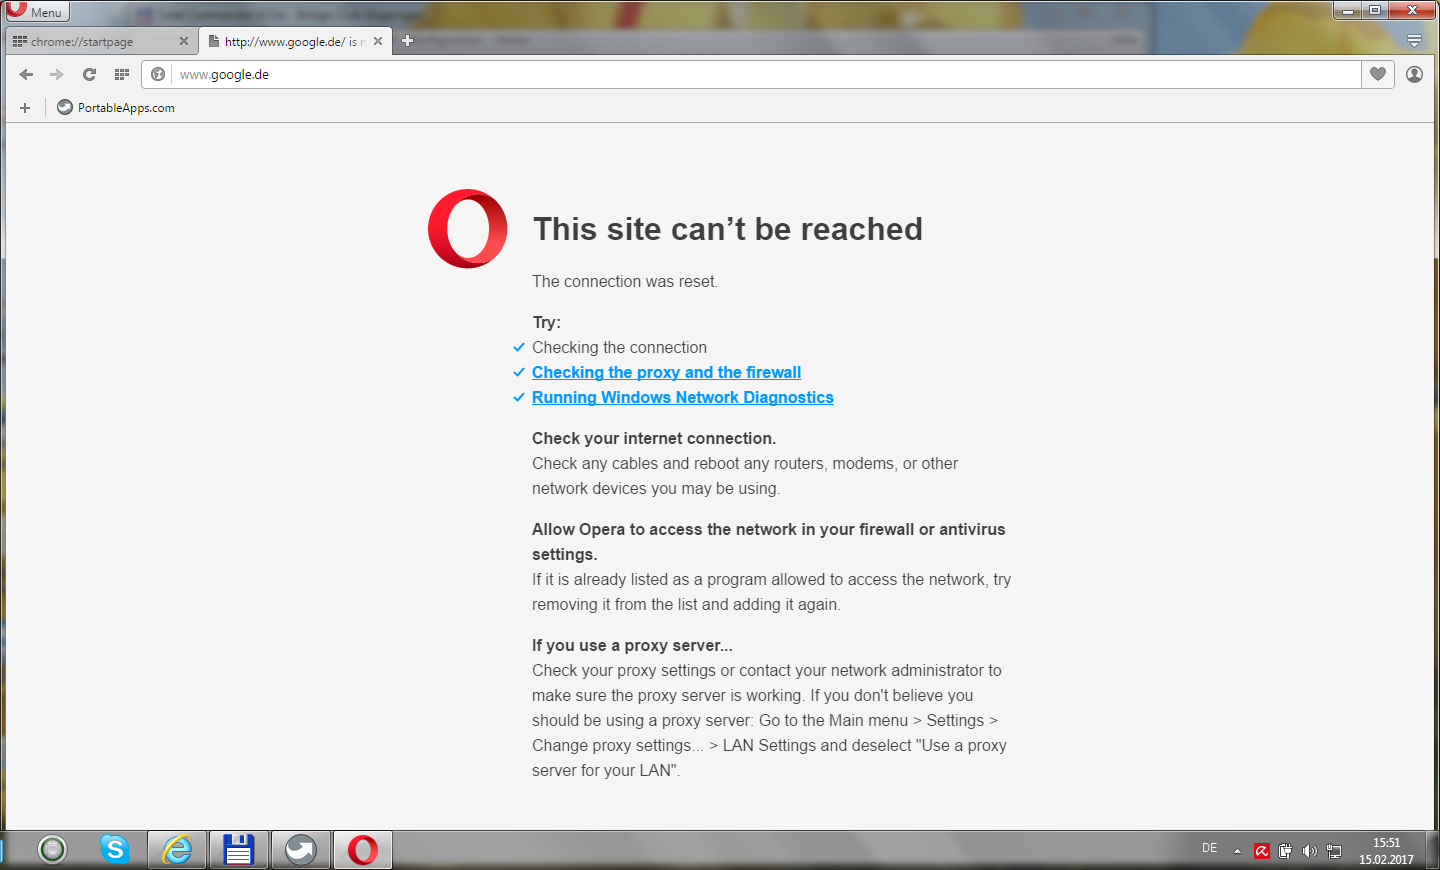Switch to the chrome://startpage tab
The height and width of the screenshot is (870, 1440).
(x=100, y=41)
